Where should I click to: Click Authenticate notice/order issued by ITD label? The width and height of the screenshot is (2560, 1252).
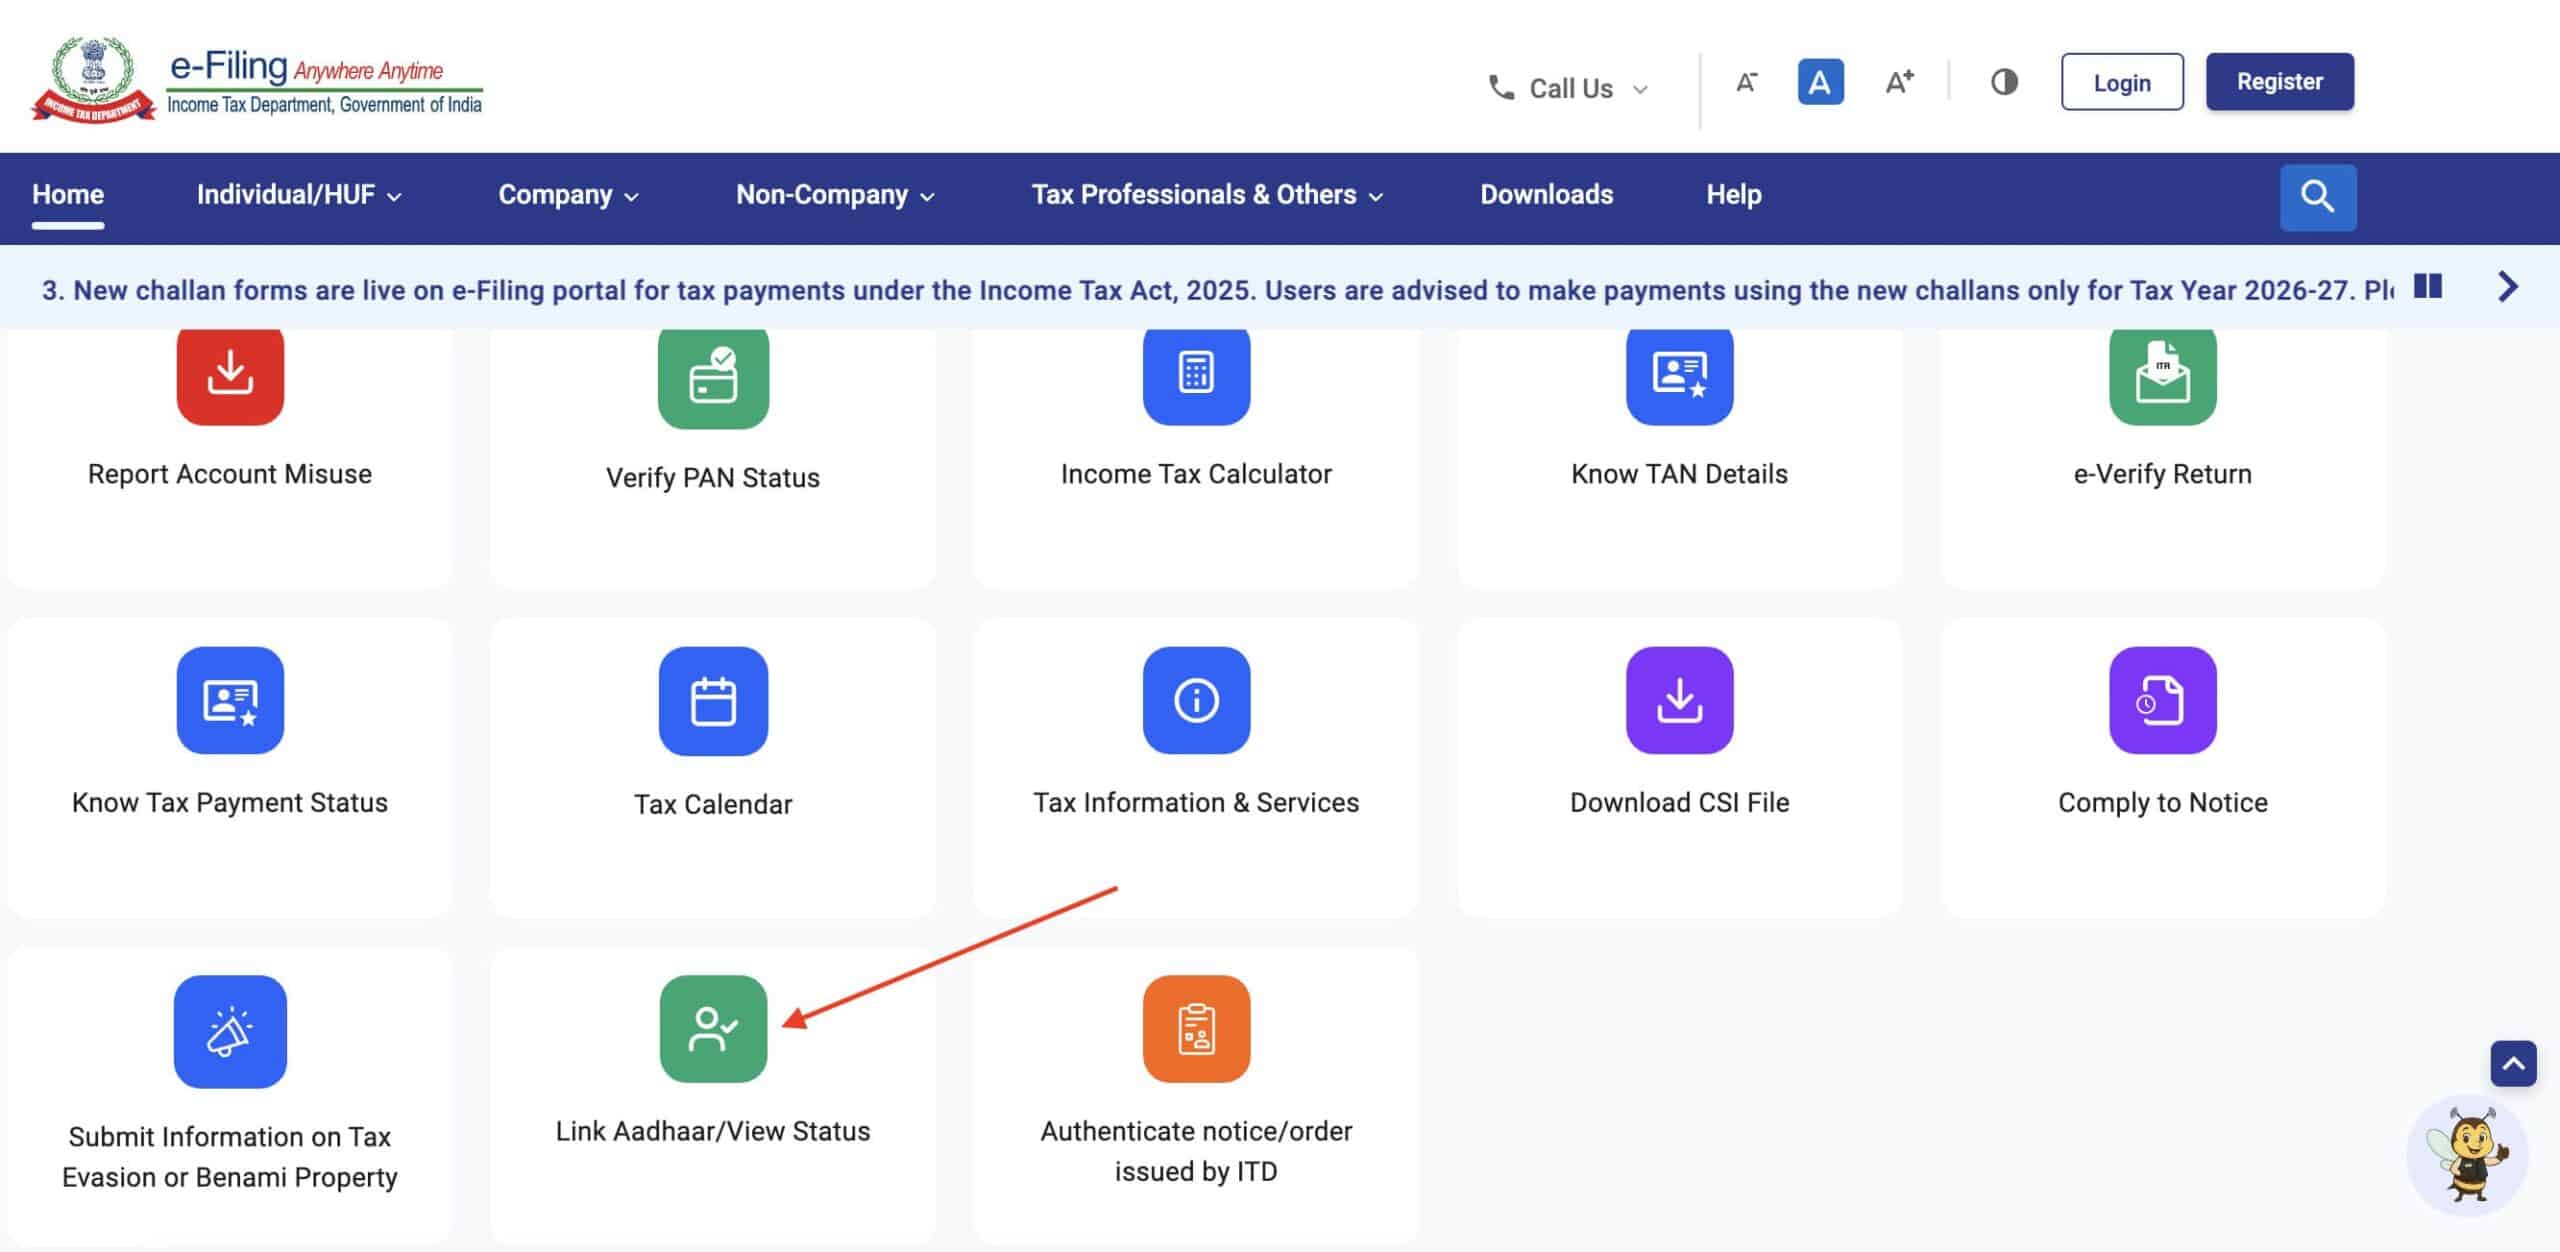point(1196,1151)
